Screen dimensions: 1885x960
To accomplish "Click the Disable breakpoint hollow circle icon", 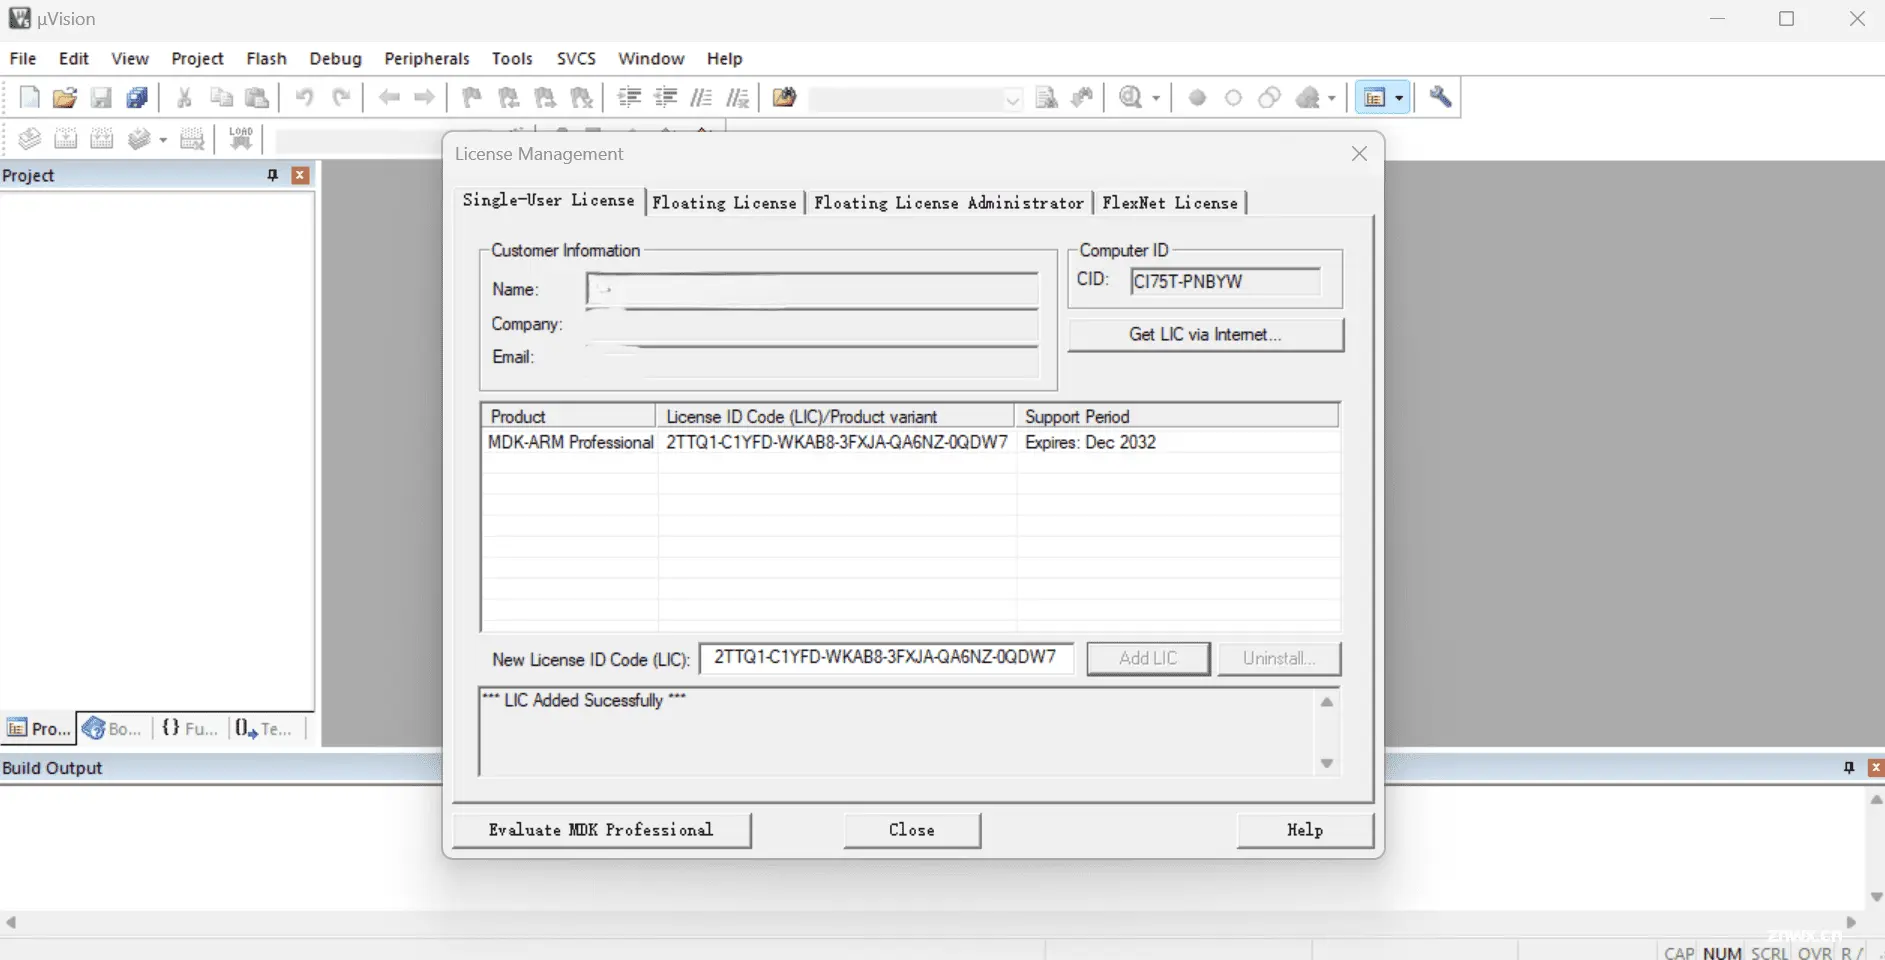I will (1233, 98).
